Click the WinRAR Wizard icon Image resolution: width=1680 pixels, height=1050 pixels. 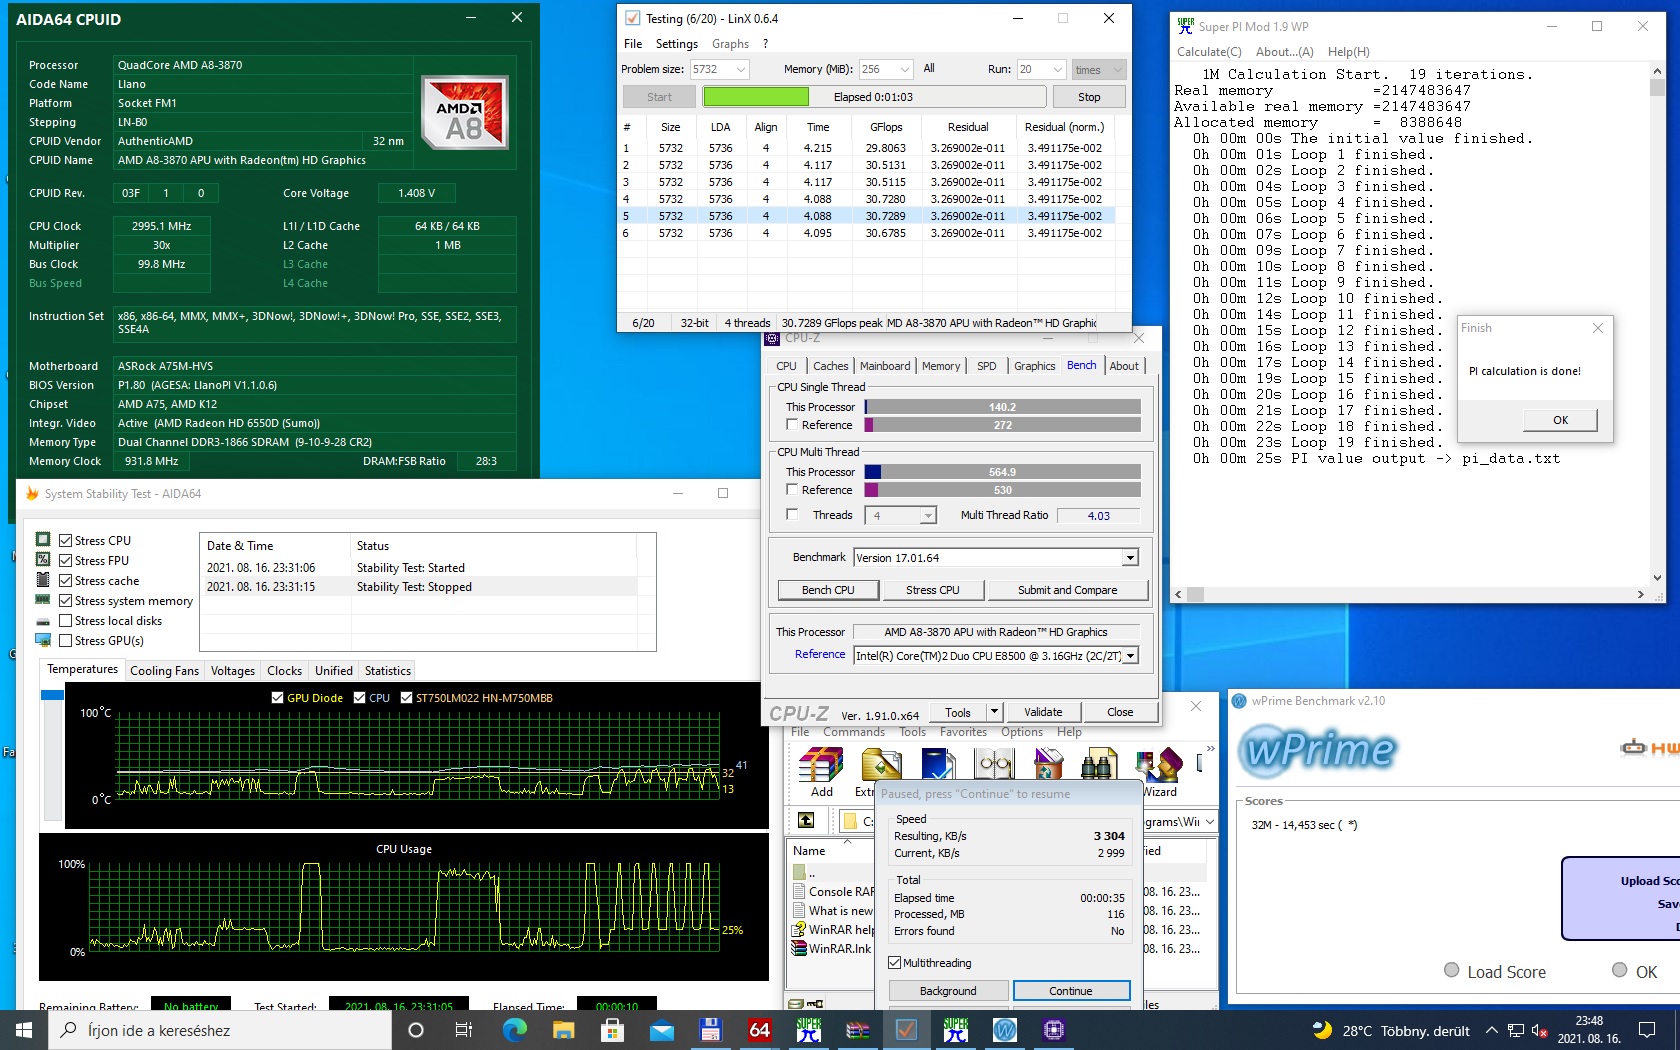coord(1160,766)
